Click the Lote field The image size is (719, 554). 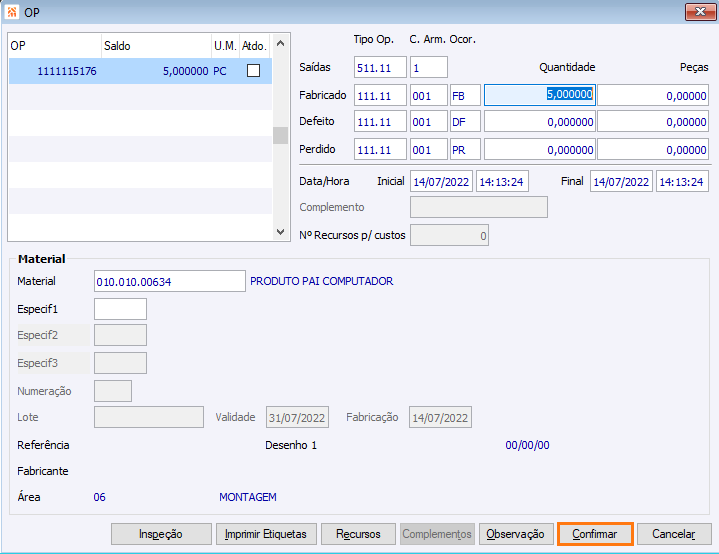coord(149,417)
